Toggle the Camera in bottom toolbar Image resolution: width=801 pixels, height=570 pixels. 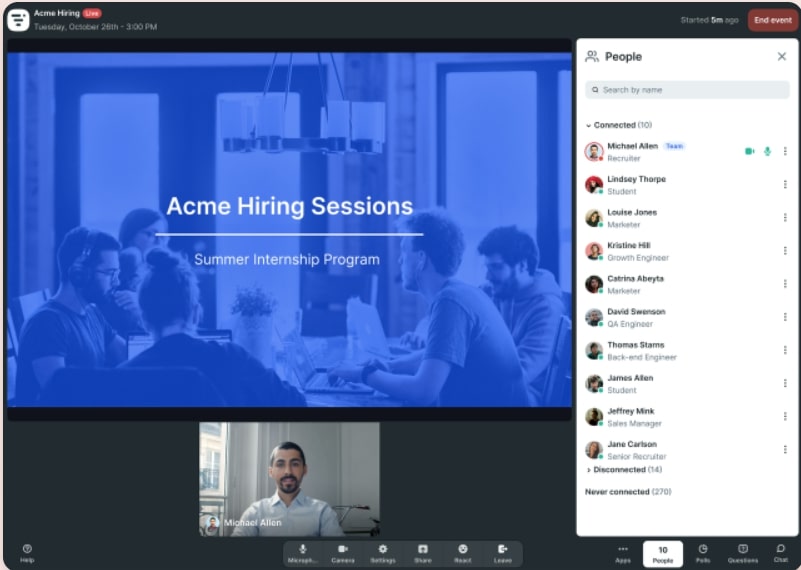coord(343,554)
